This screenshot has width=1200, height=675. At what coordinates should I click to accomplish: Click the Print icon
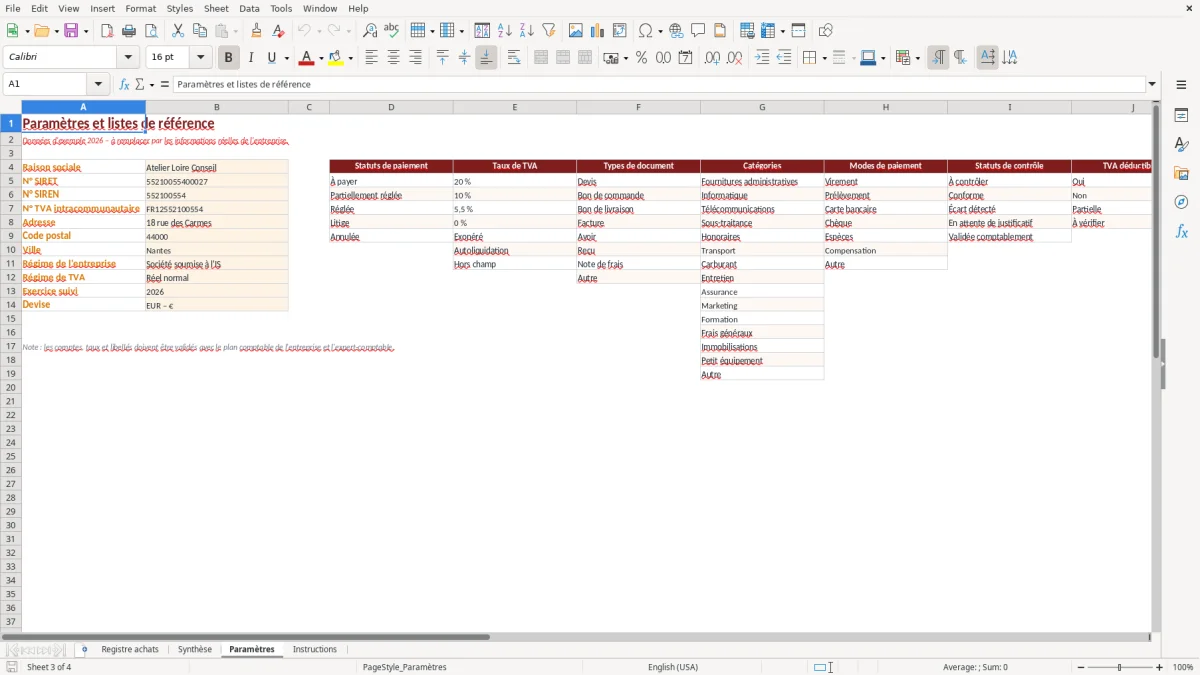[x=129, y=31]
